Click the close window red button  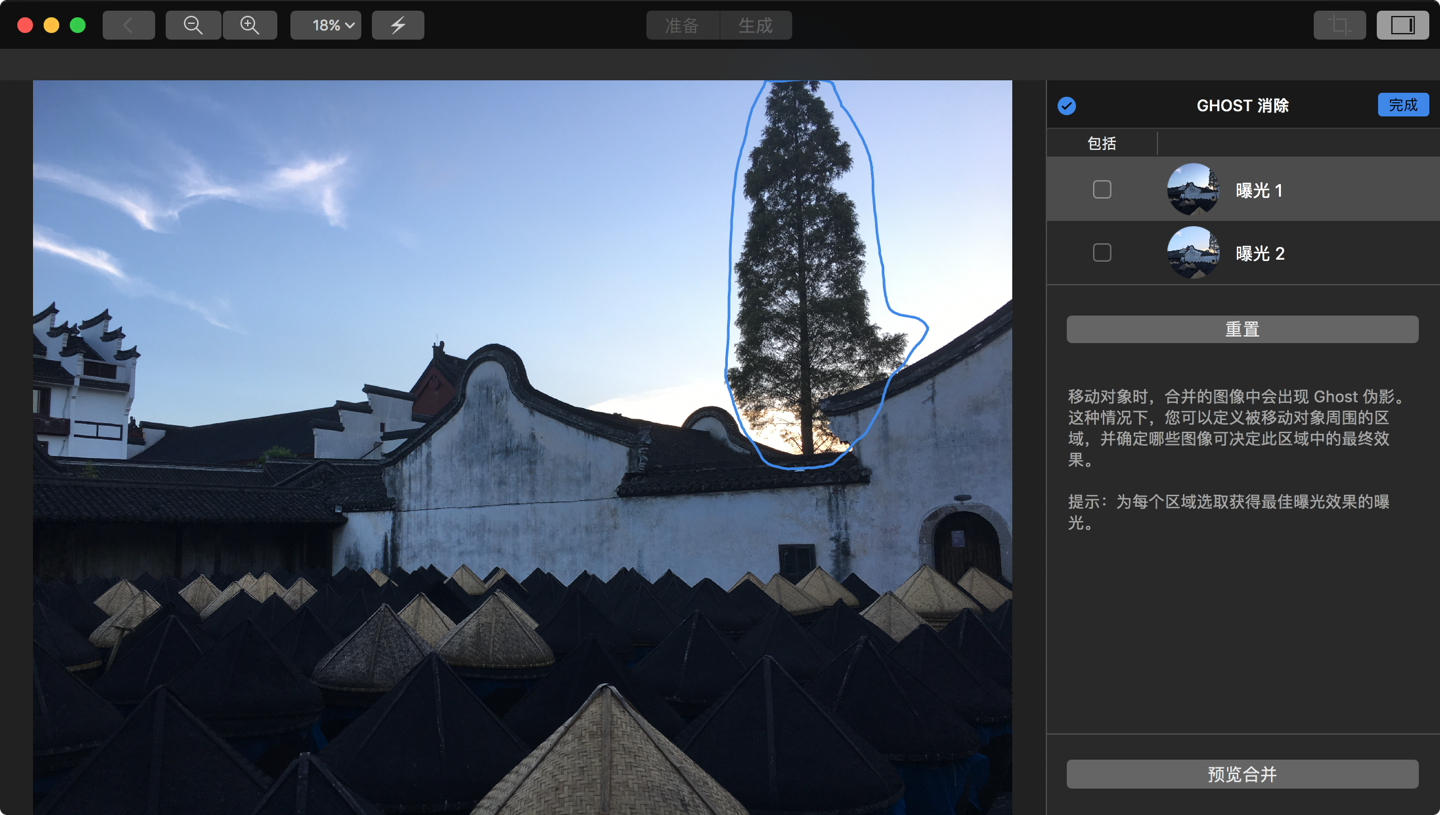pyautogui.click(x=26, y=25)
